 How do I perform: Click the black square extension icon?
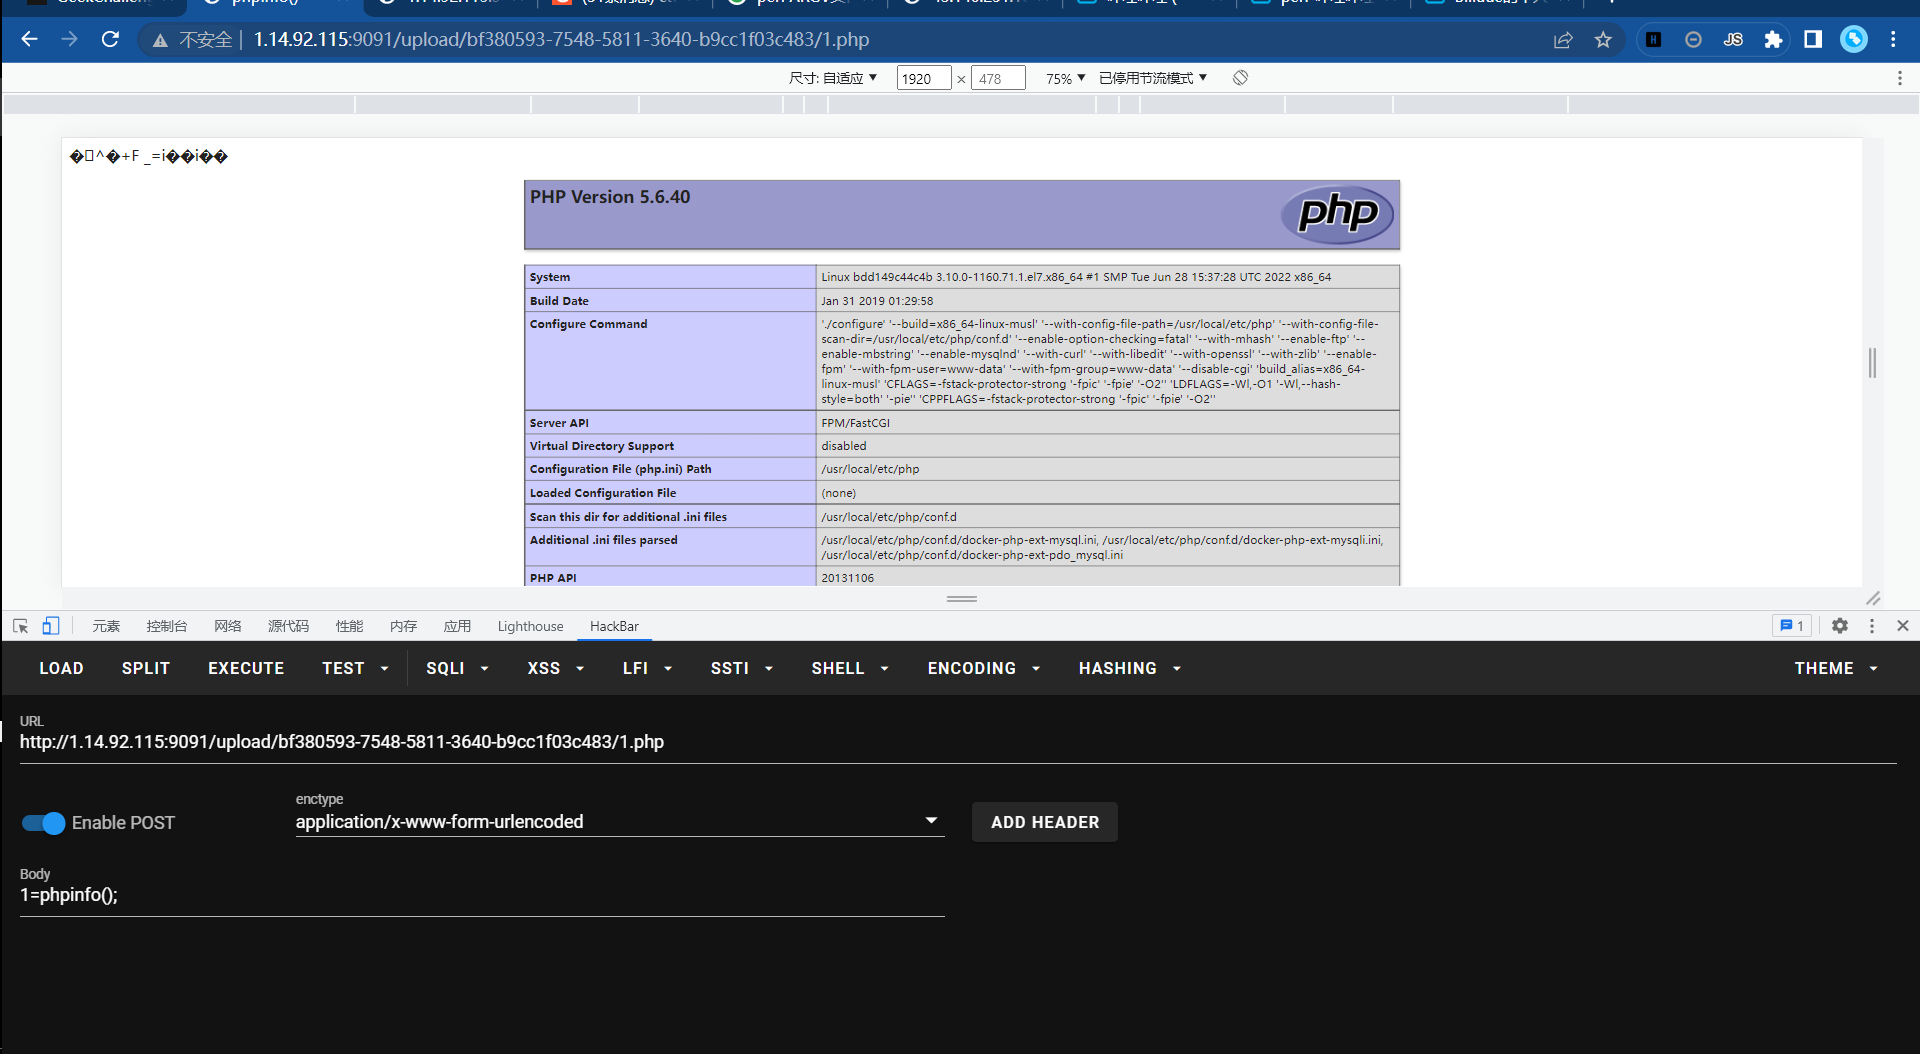(x=1654, y=39)
